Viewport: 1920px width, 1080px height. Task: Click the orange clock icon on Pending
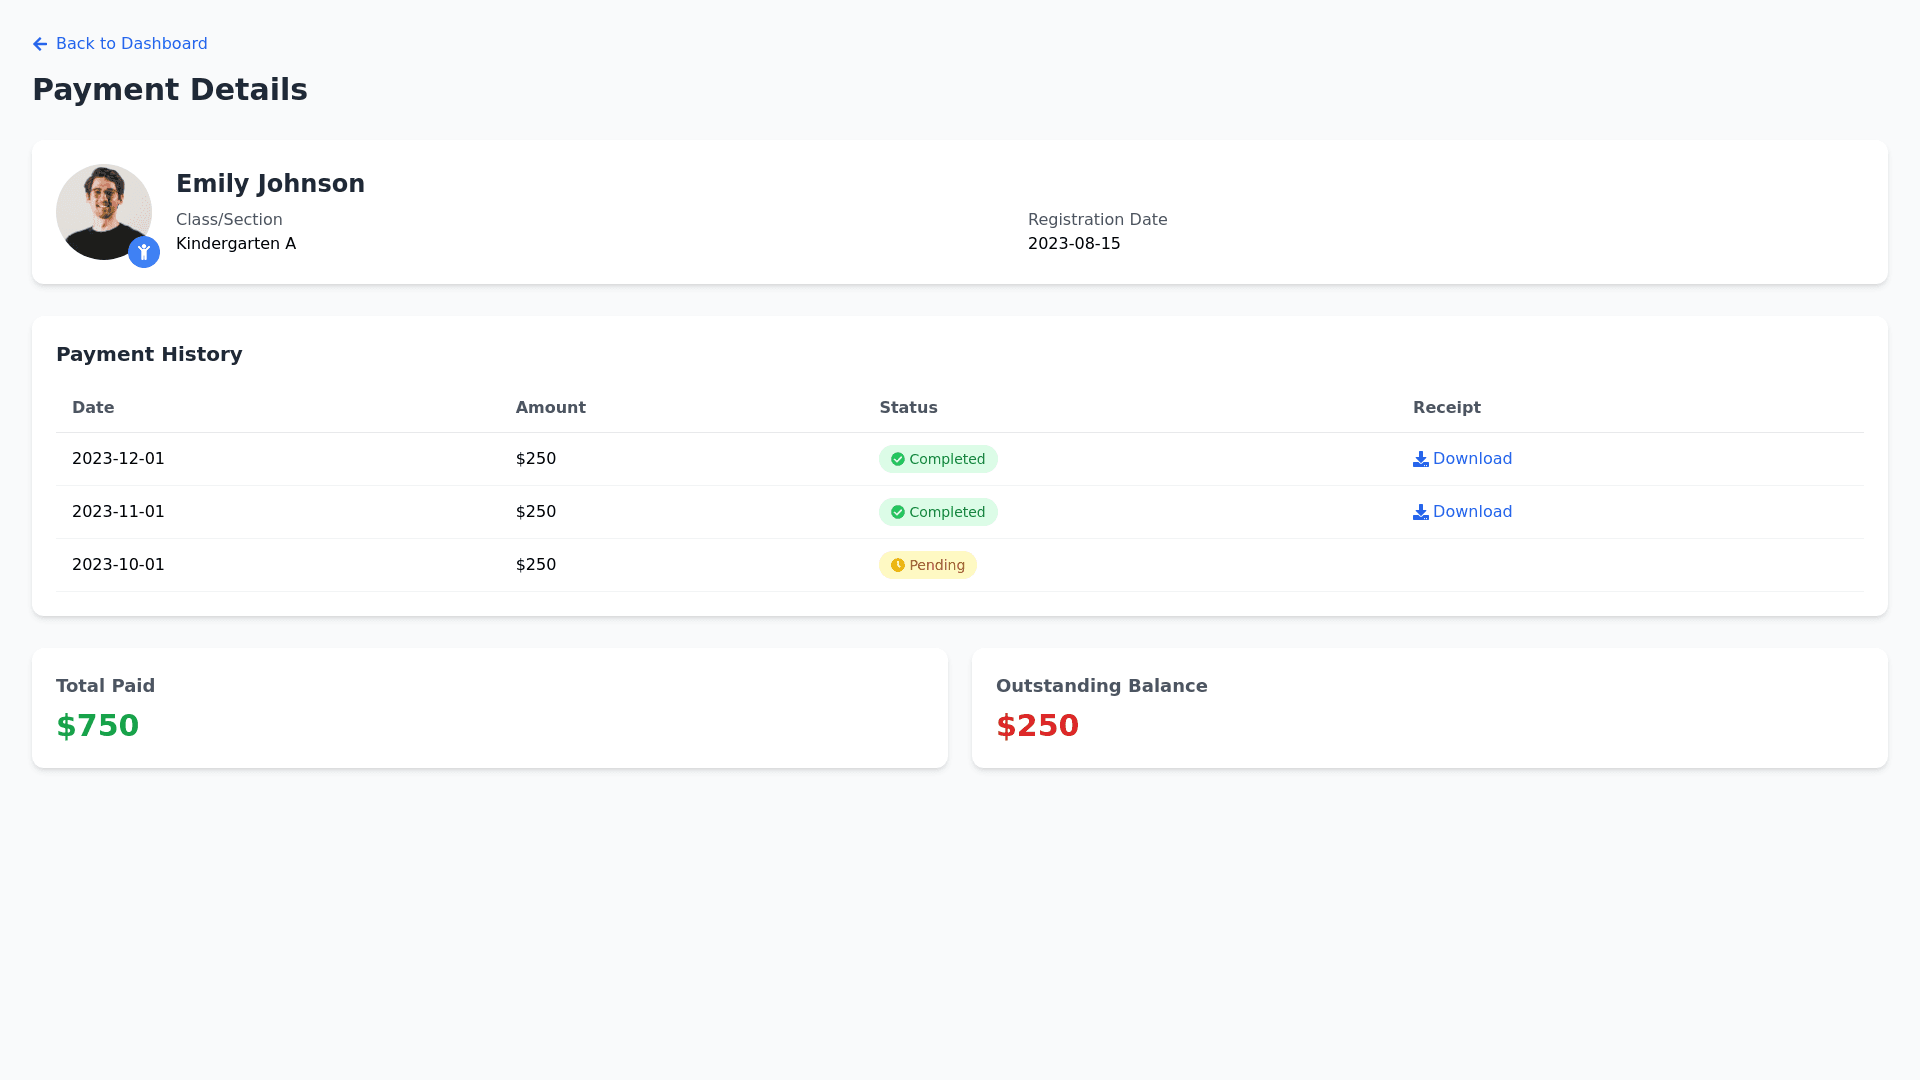(x=898, y=565)
